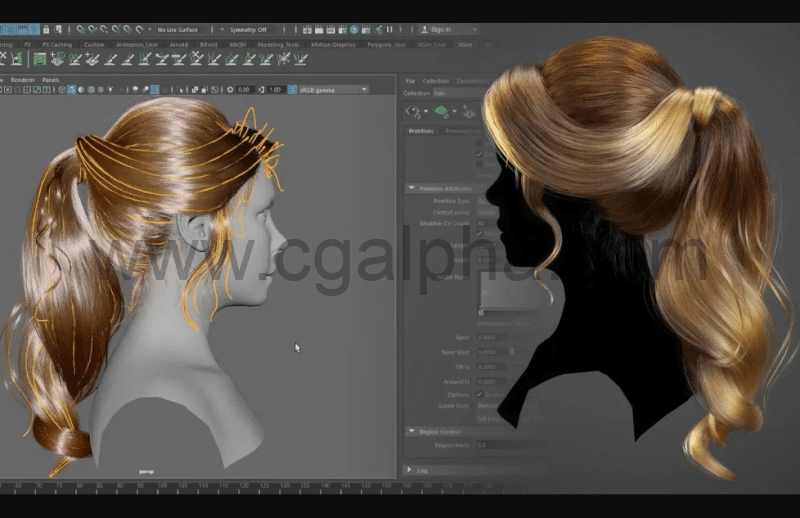The width and height of the screenshot is (800, 518).
Task: Open dropdown arrow next to green clear preview icon
Action: tap(455, 111)
